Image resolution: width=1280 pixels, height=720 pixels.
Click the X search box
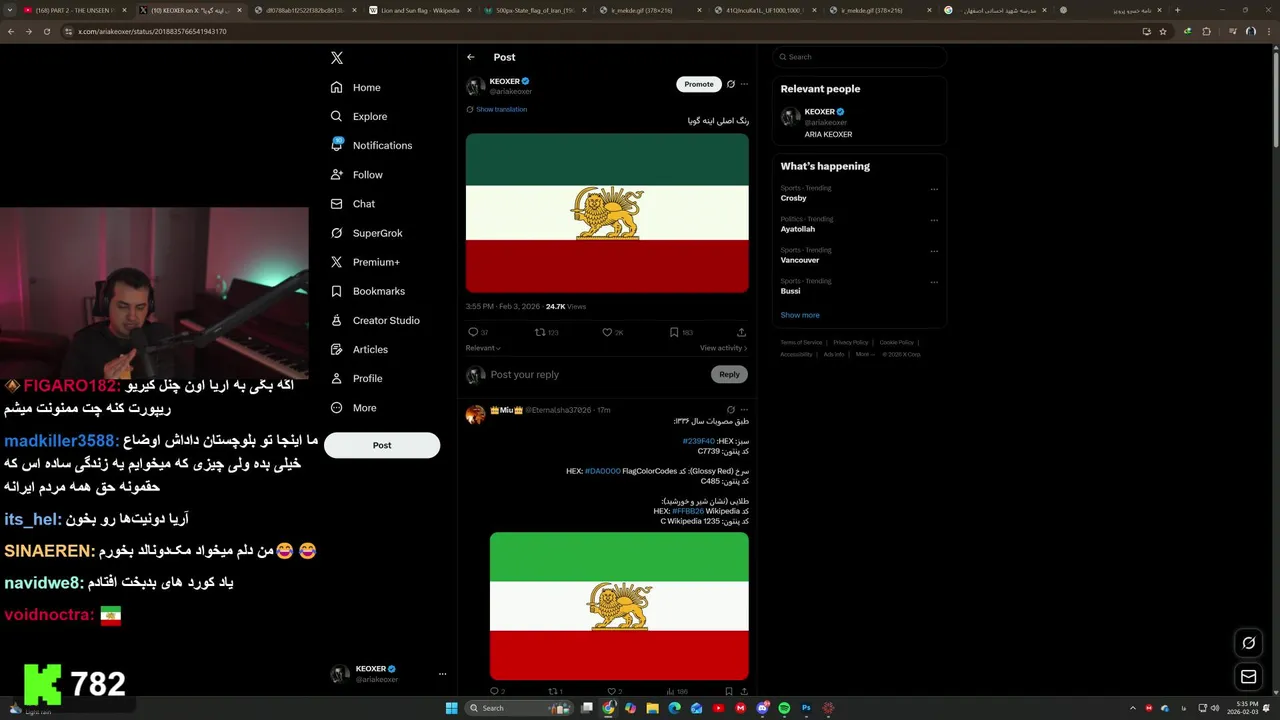pos(860,57)
